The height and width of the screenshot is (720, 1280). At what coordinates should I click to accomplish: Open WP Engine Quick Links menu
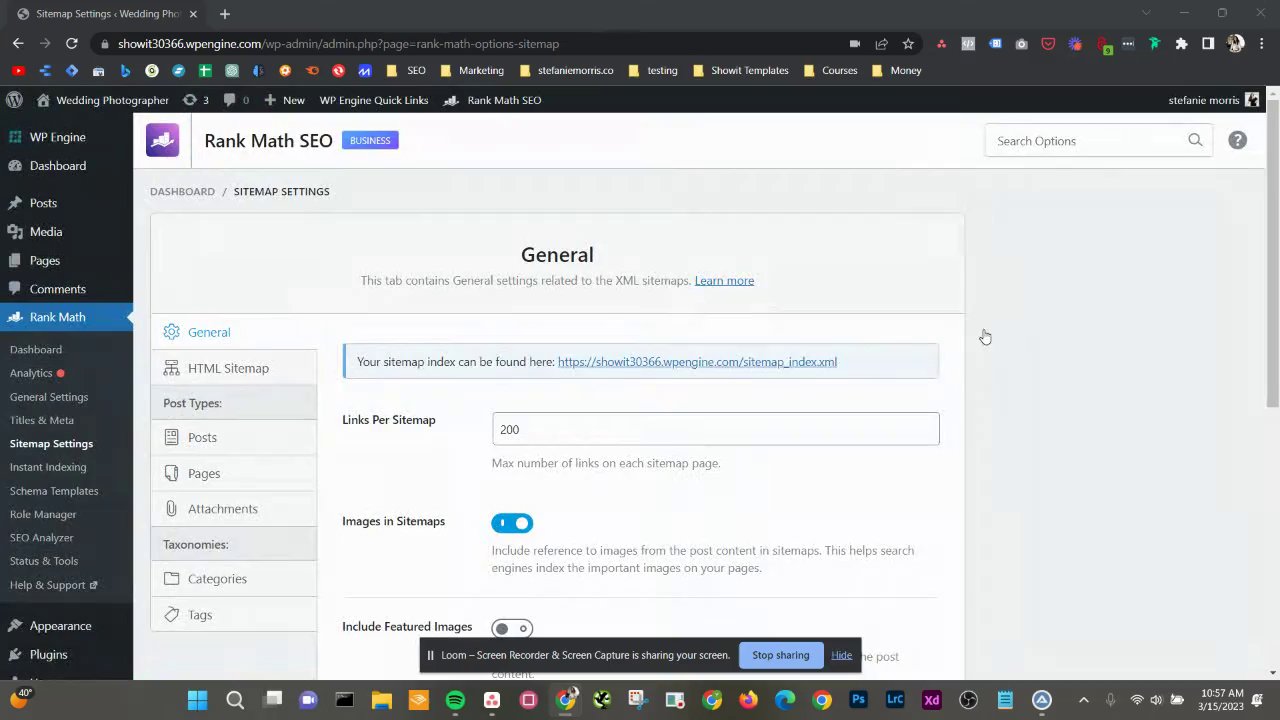(x=374, y=100)
